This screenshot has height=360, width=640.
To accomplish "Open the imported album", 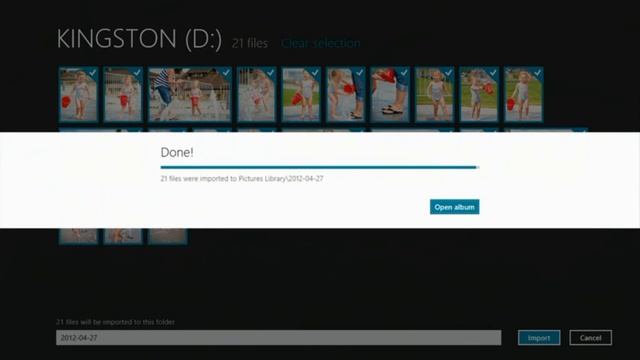I will tap(454, 207).
